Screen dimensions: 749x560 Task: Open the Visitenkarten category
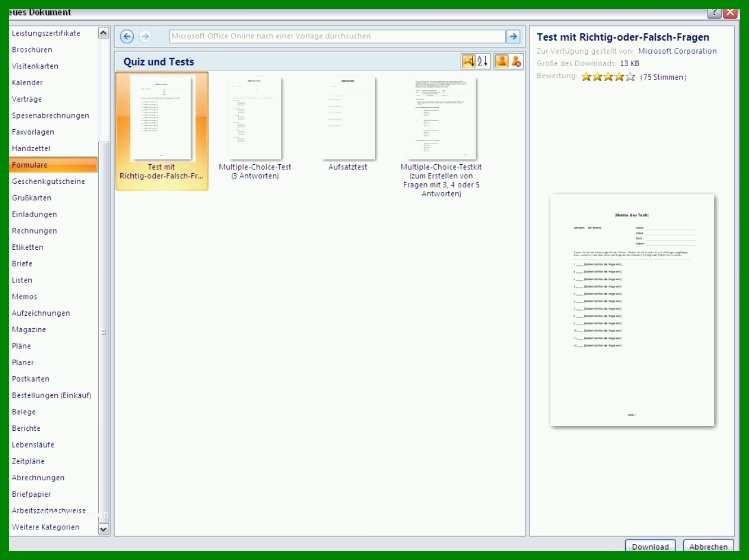tap(35, 66)
